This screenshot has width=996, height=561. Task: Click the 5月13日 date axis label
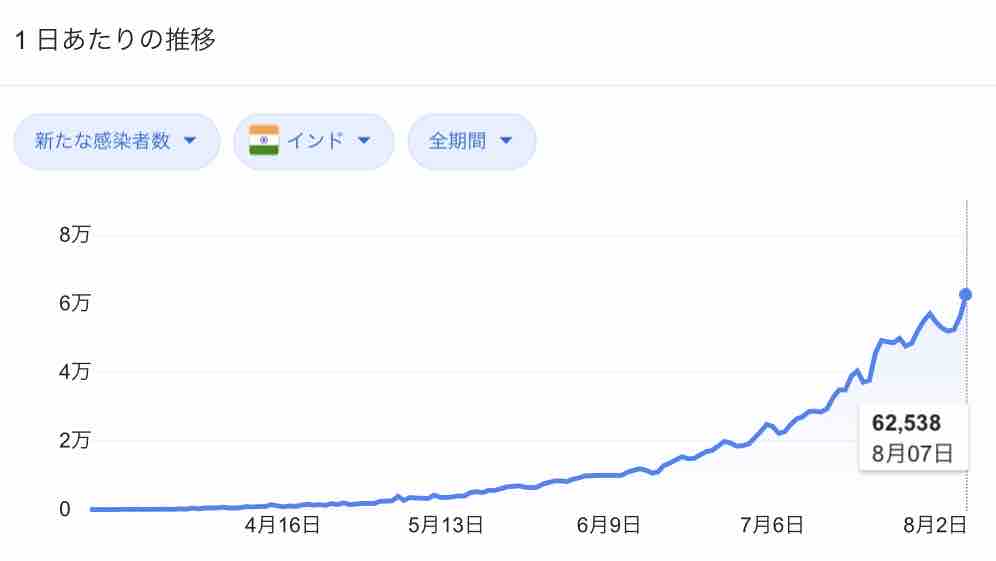[445, 525]
